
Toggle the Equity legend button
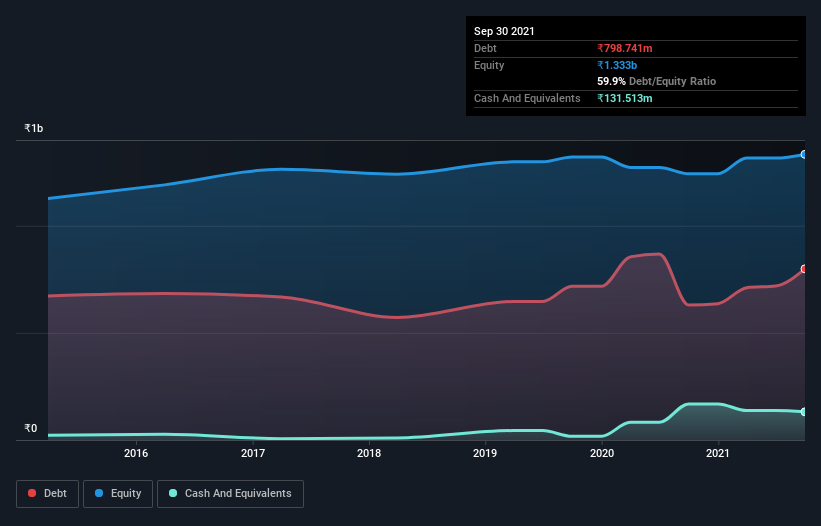coord(118,494)
